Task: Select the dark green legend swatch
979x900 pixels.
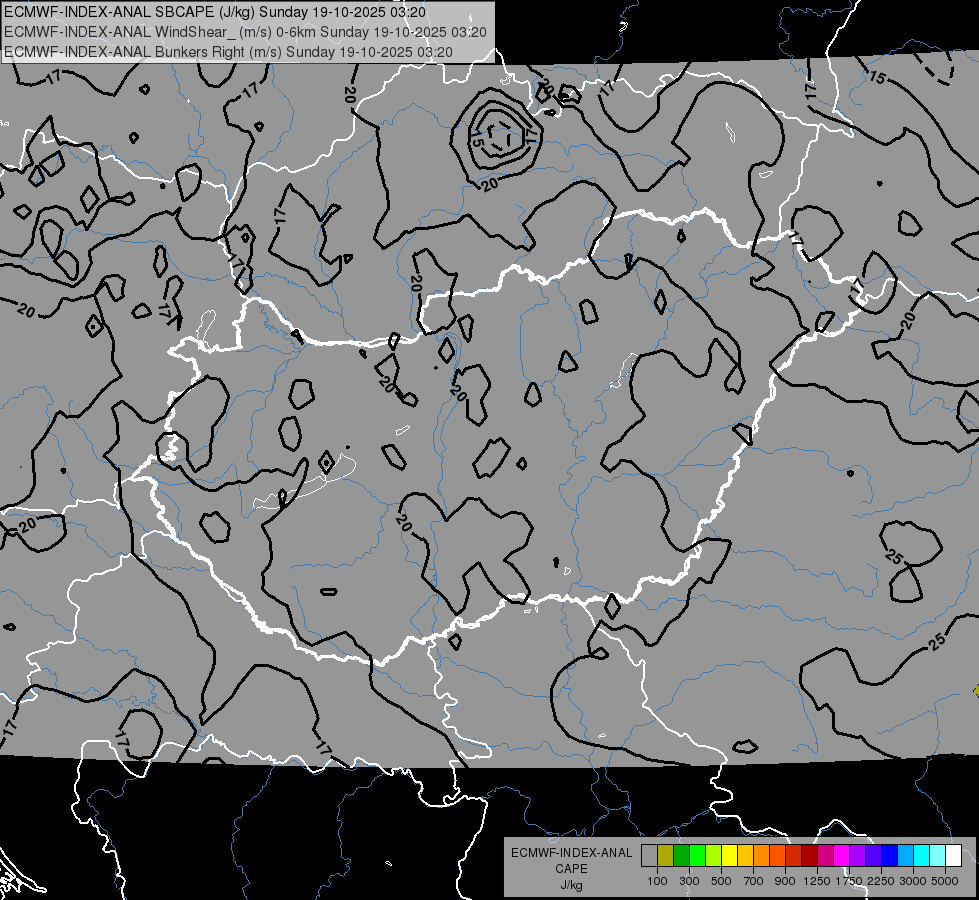Action: (681, 855)
